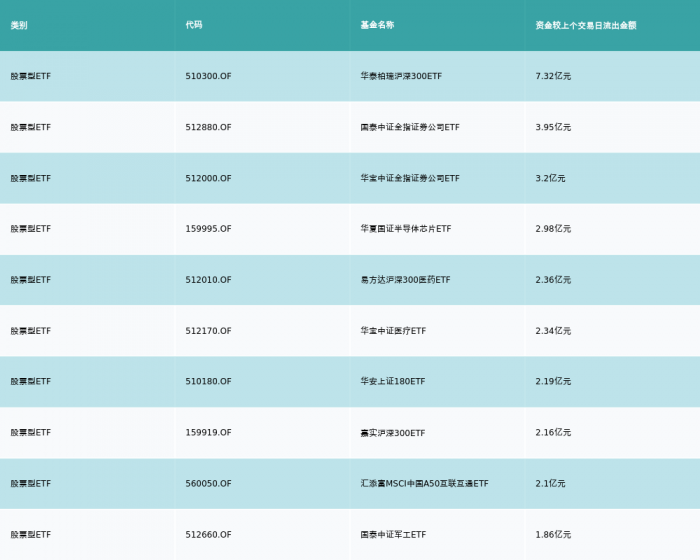Select fund name 华宝中证医疗ETF

393,331
